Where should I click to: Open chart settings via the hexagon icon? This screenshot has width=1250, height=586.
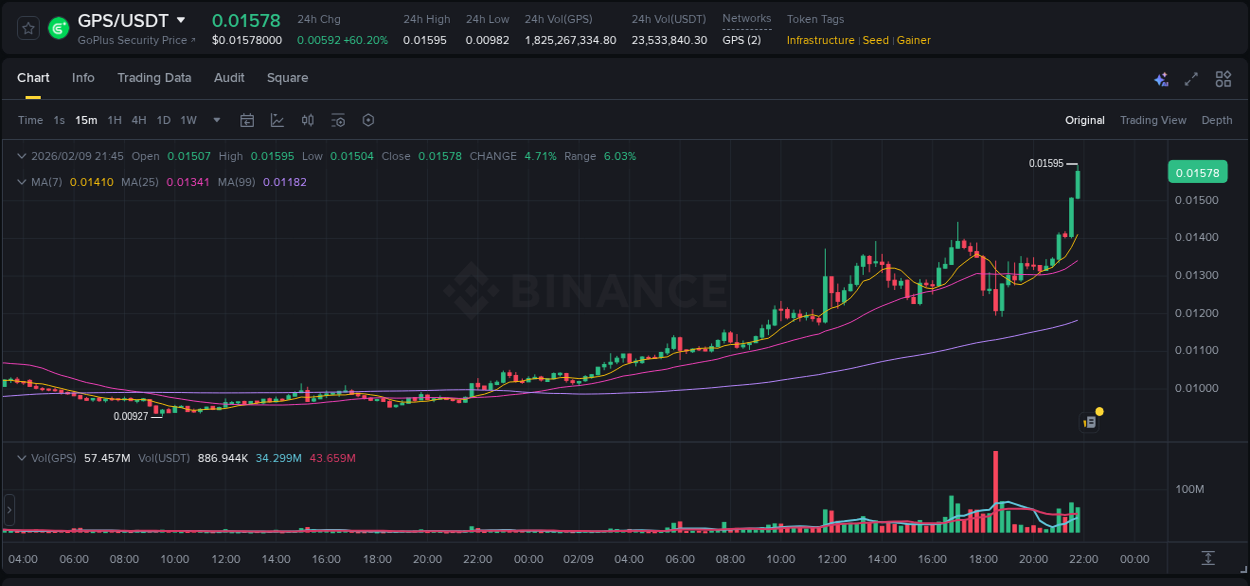click(x=368, y=119)
